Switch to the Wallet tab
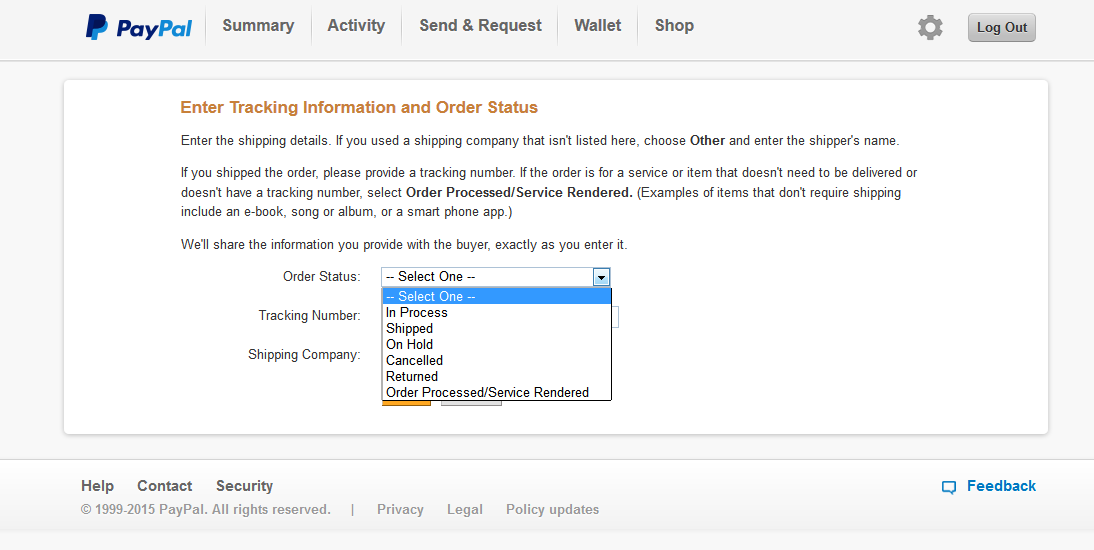 597,26
